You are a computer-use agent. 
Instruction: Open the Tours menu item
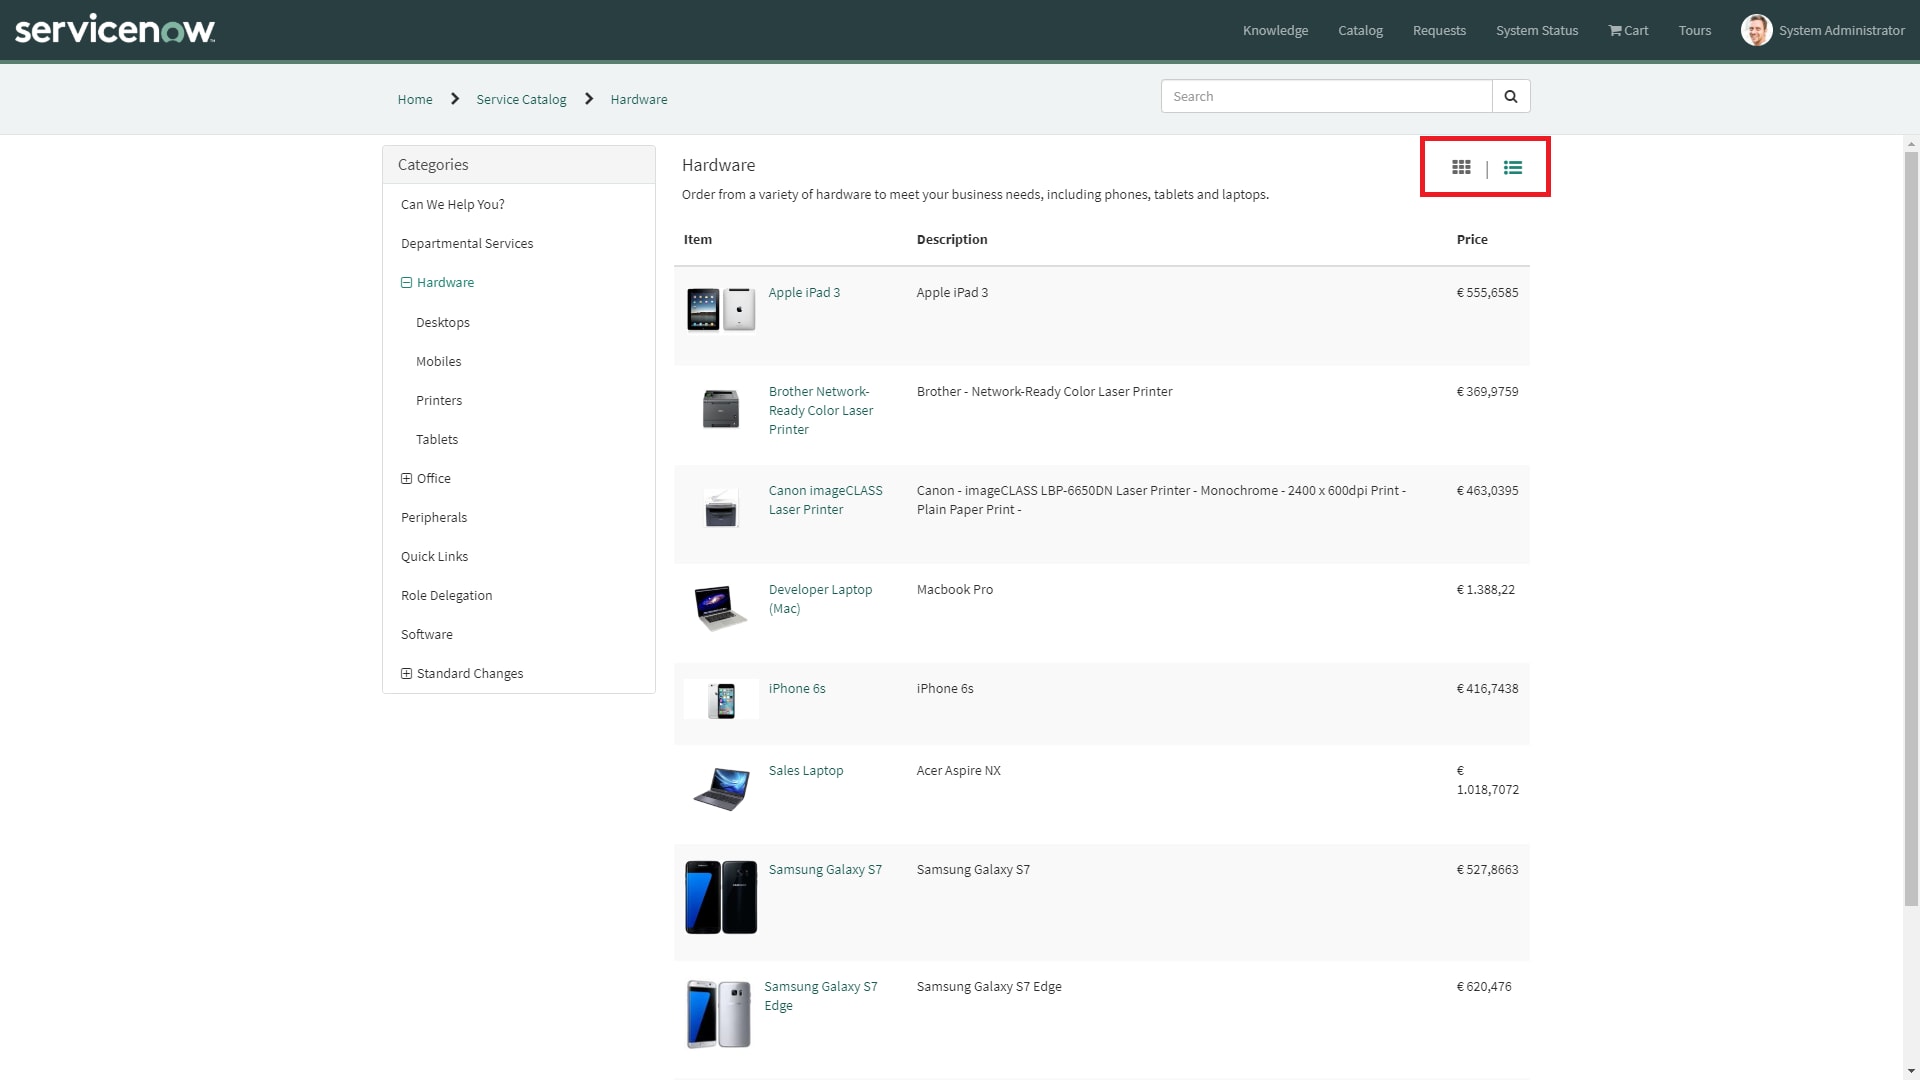pyautogui.click(x=1694, y=30)
